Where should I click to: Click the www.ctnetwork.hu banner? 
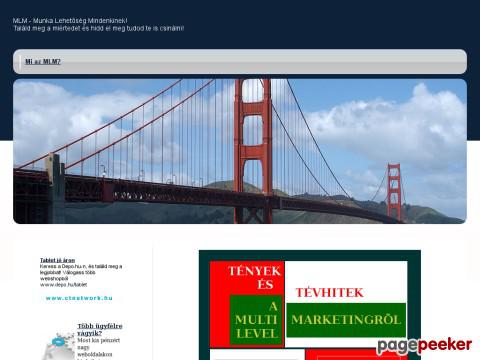[79, 298]
